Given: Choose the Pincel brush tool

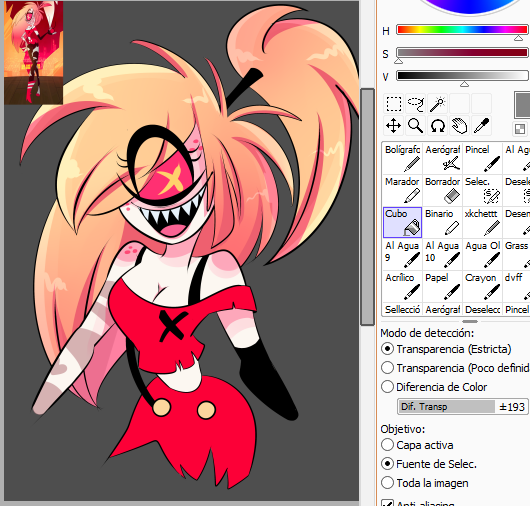Looking at the screenshot, I should pyautogui.click(x=482, y=158).
